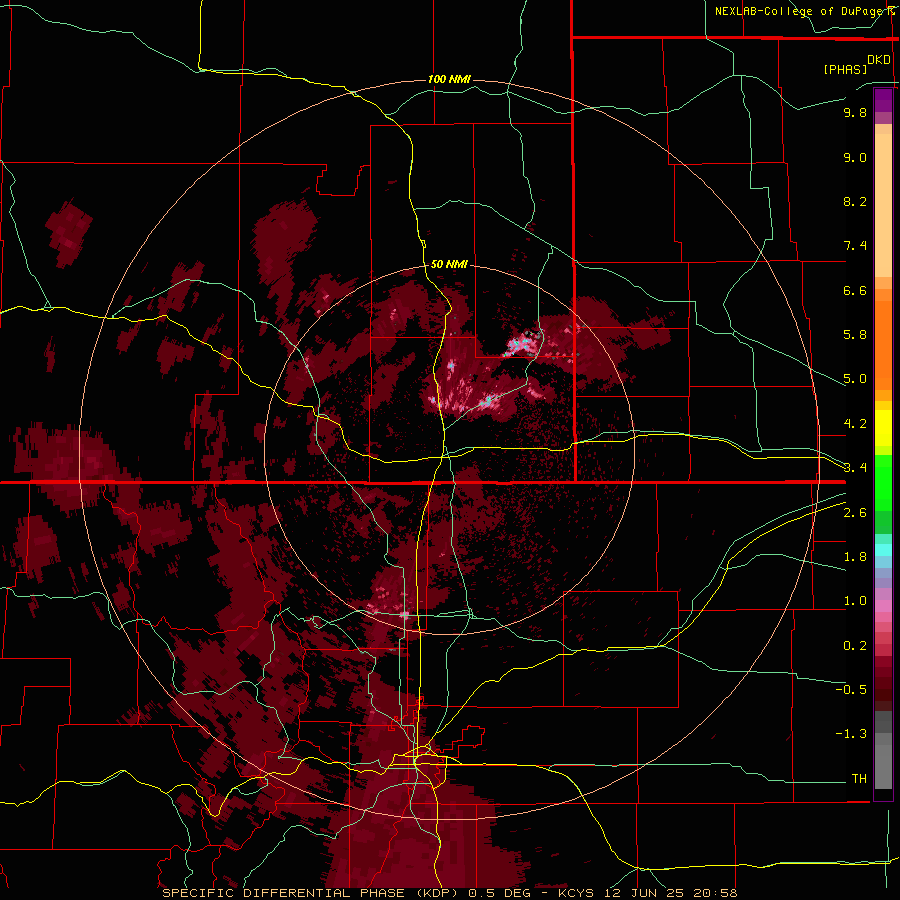Click the [PHAS] label near the legend
Image resolution: width=900 pixels, height=900 pixels.
[x=845, y=69]
